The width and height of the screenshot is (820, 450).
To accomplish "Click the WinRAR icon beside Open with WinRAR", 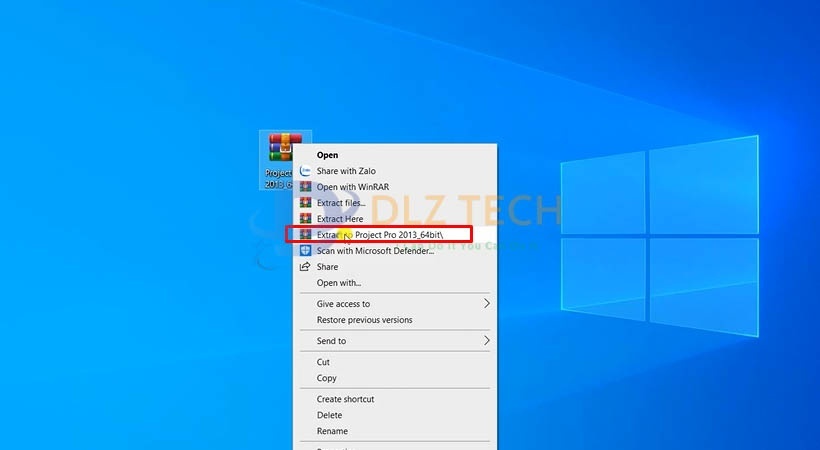I will pyautogui.click(x=305, y=187).
